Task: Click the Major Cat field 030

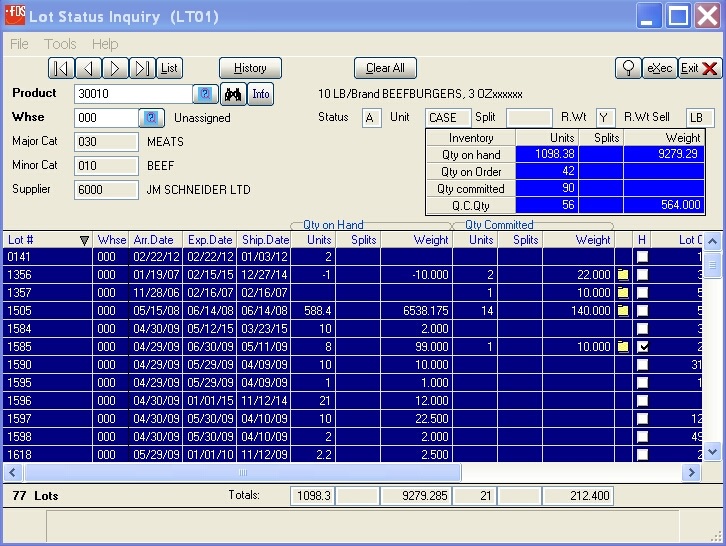Action: pos(106,142)
